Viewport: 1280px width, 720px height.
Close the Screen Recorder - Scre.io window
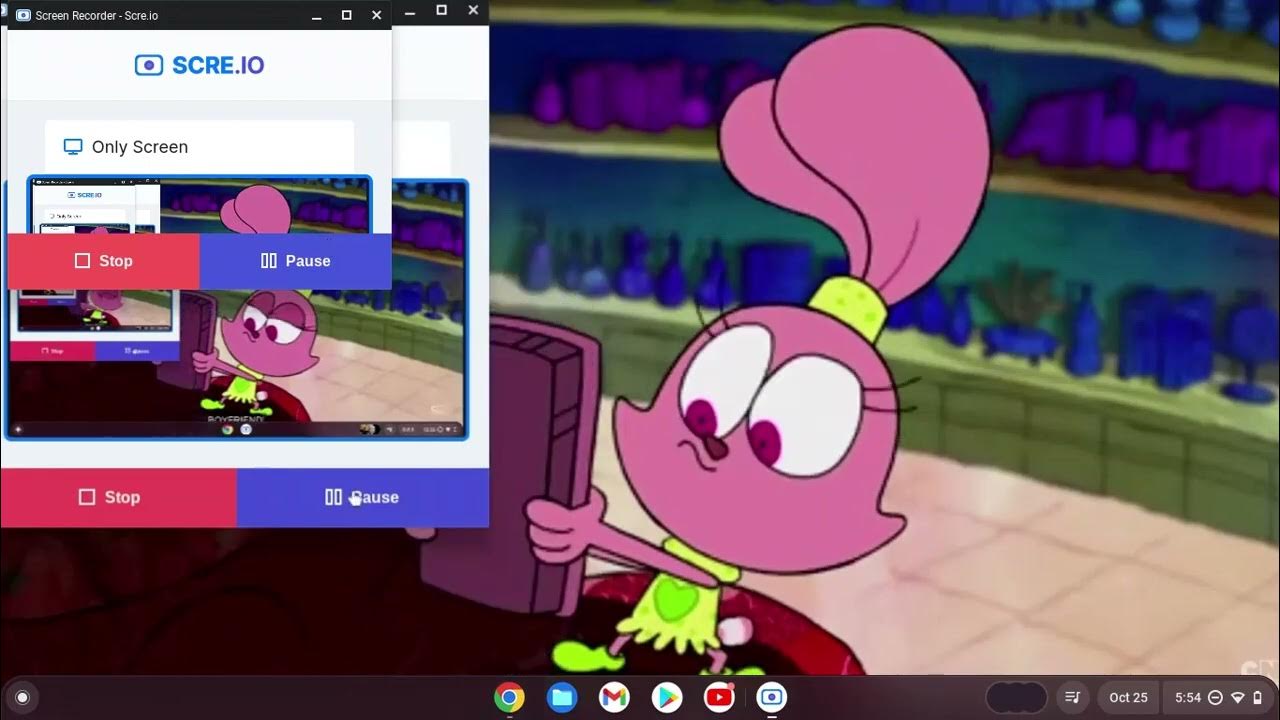[x=376, y=15]
